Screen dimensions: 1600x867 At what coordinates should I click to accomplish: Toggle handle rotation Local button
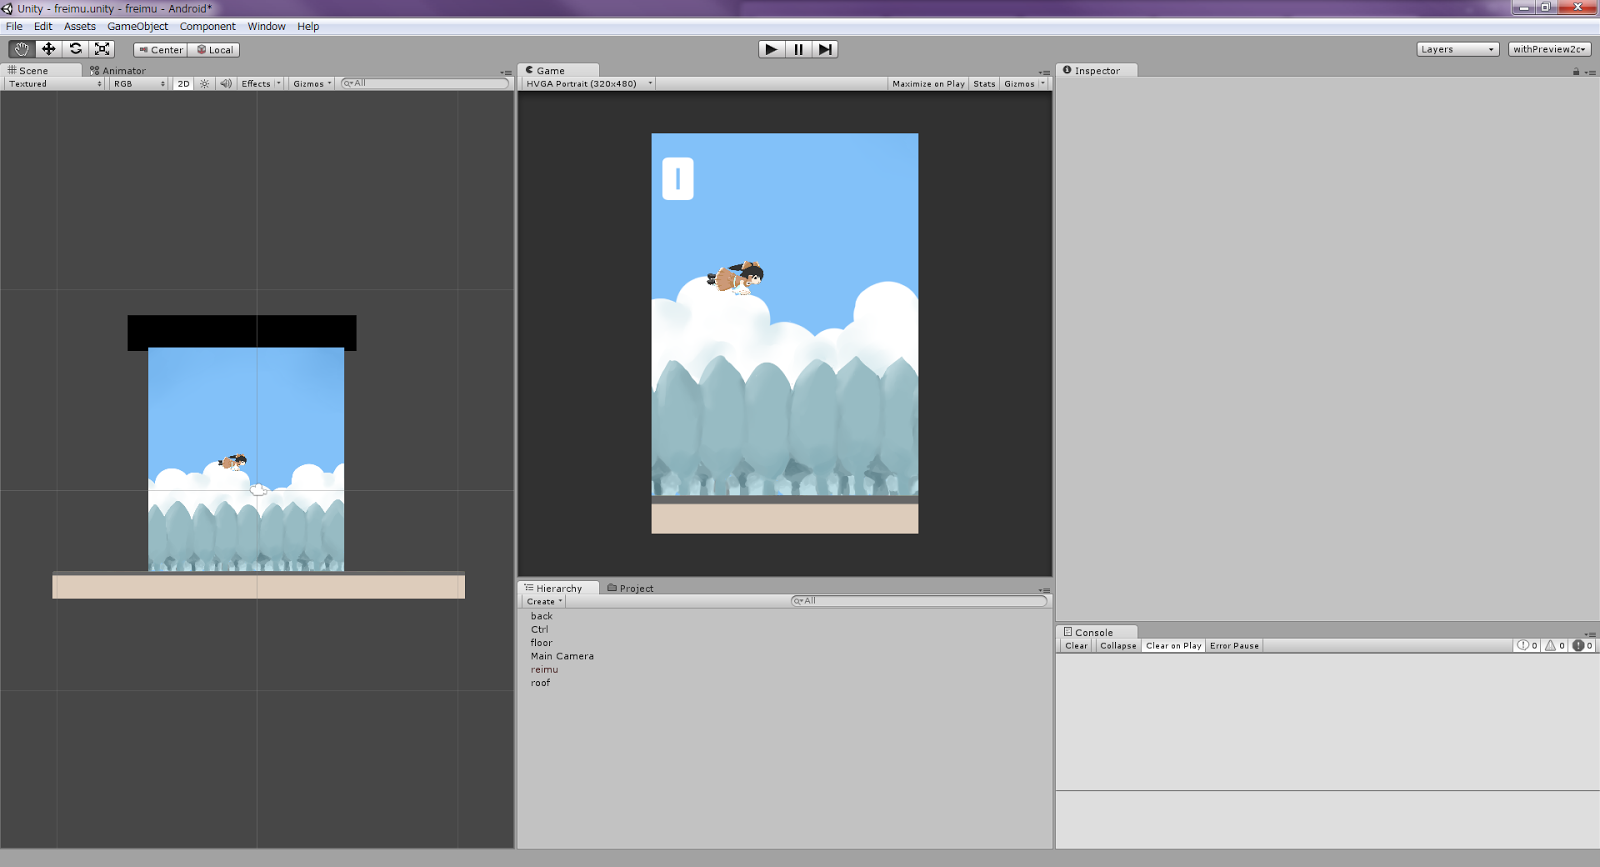point(214,50)
